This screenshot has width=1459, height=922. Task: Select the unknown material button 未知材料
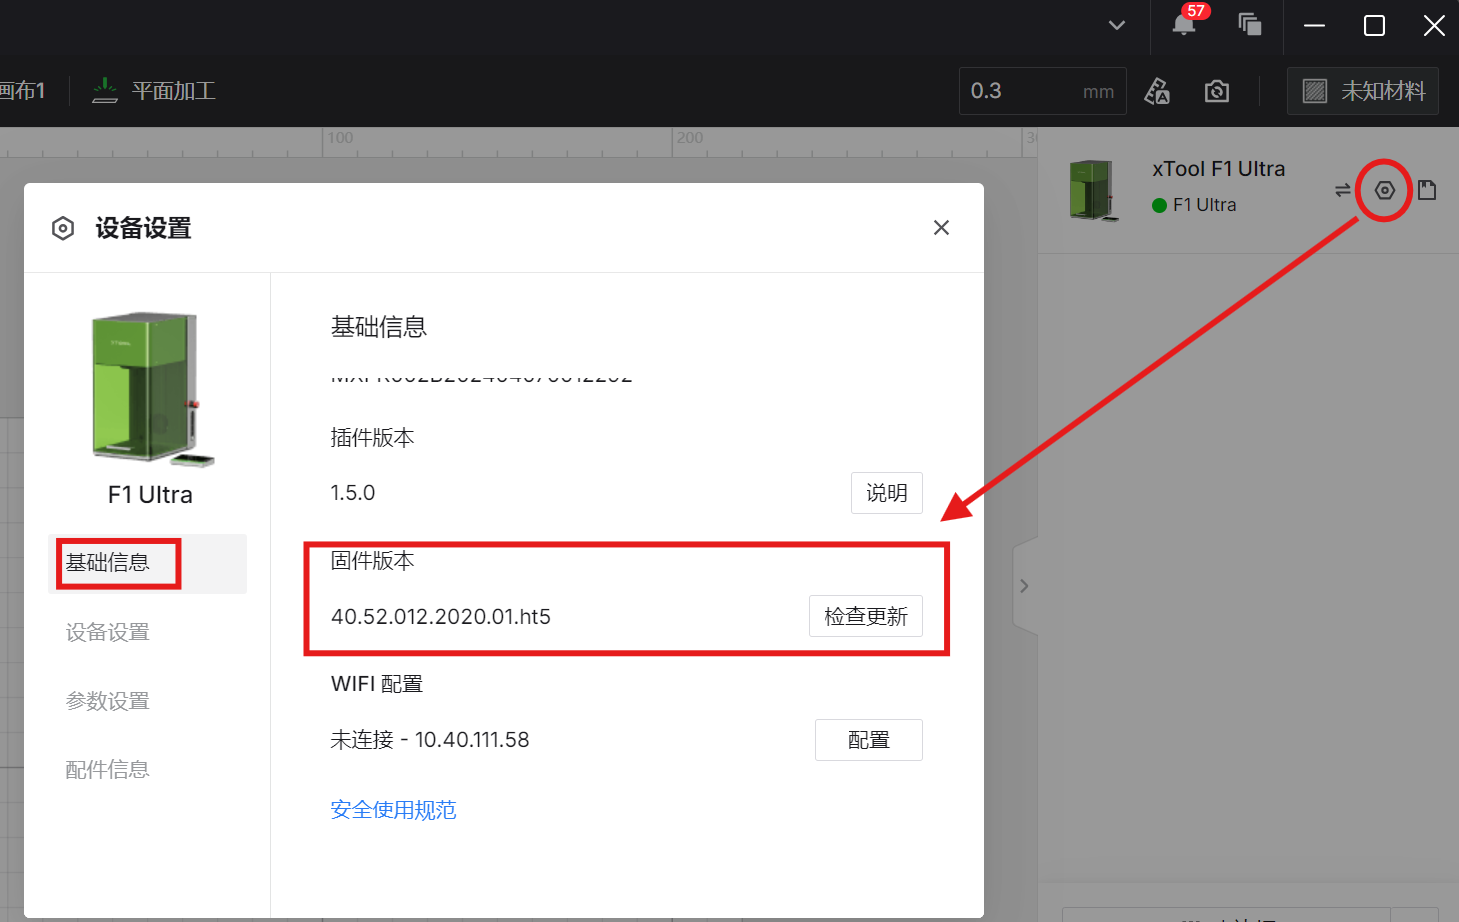coord(1363,91)
